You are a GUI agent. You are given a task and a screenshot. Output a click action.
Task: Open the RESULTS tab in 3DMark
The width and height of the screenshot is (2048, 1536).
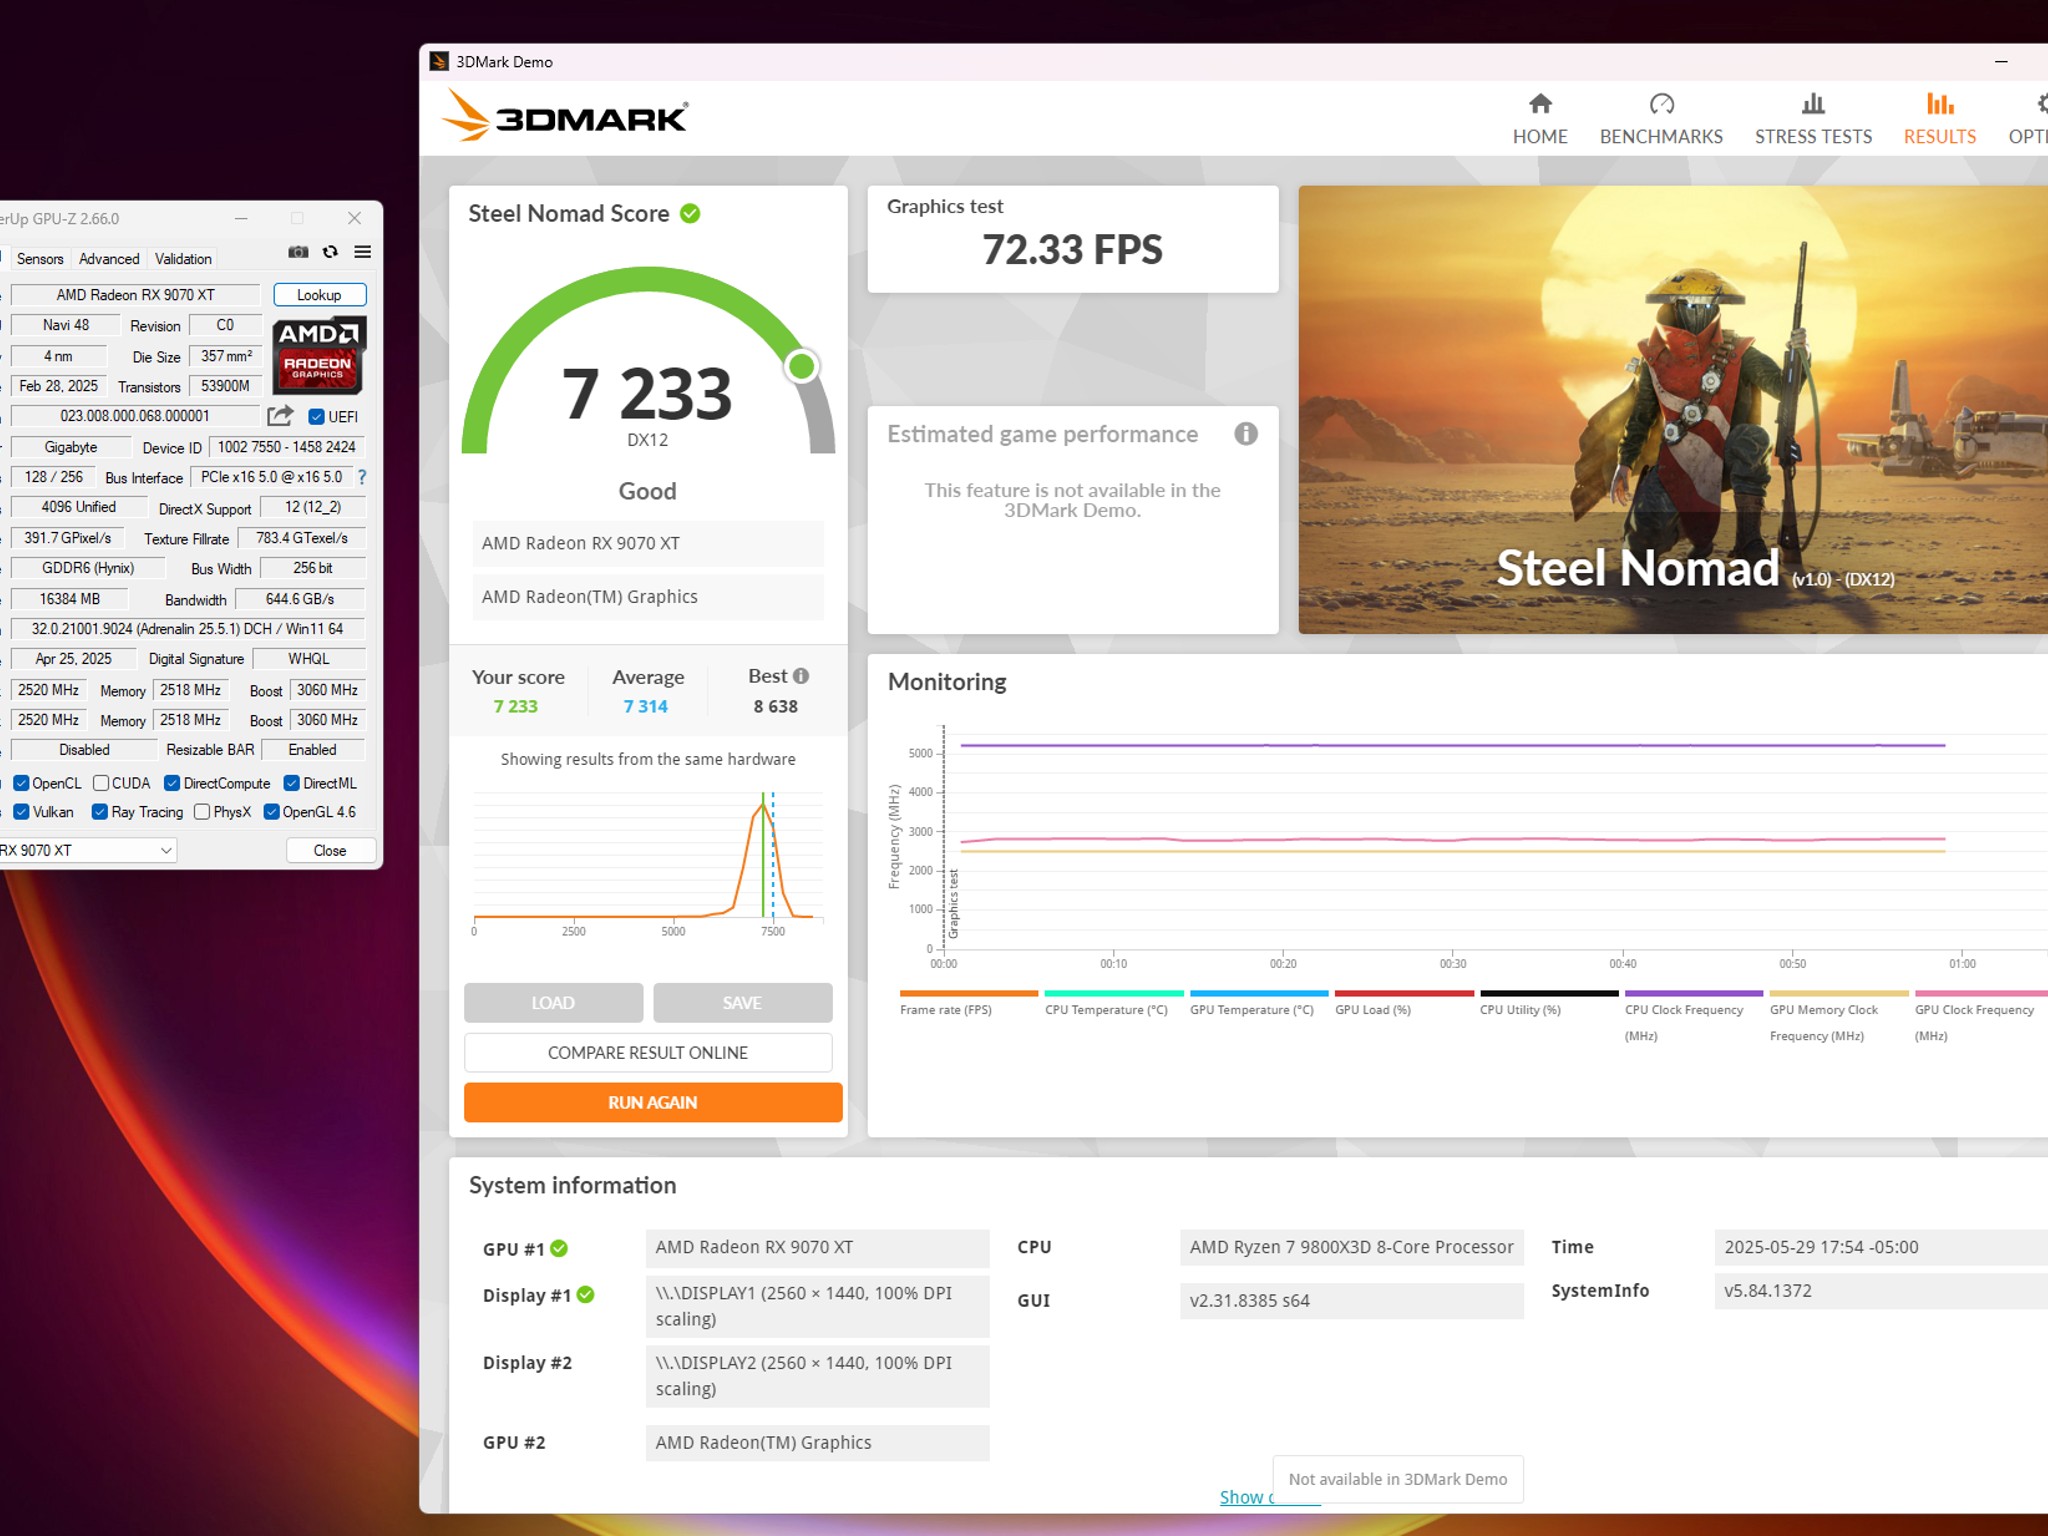point(1939,118)
